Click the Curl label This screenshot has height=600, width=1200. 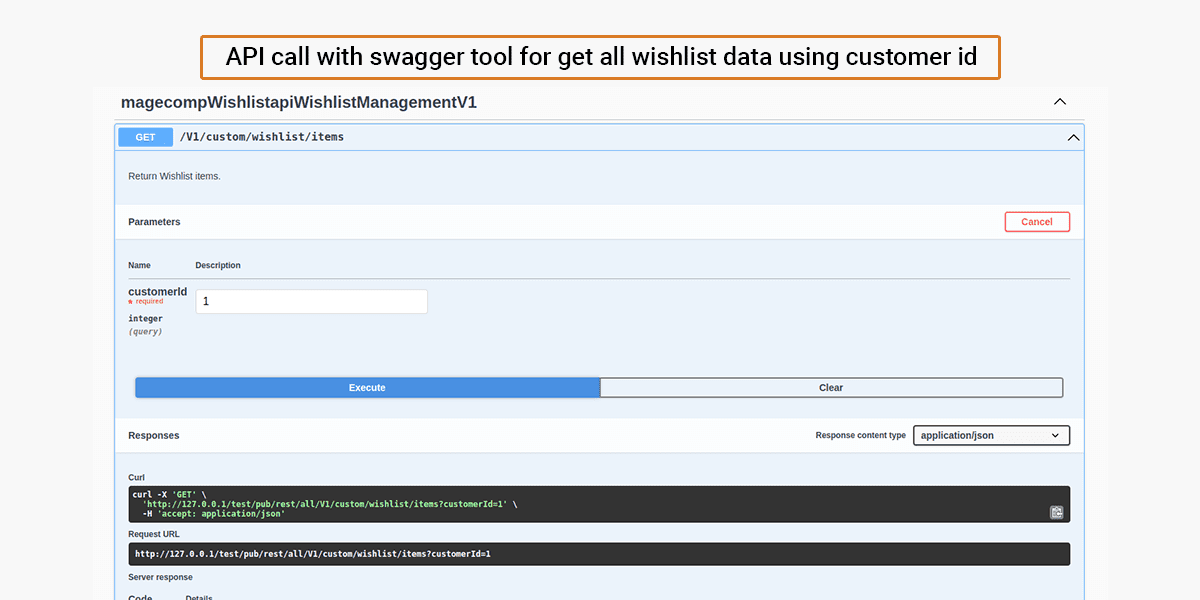[x=136, y=478]
